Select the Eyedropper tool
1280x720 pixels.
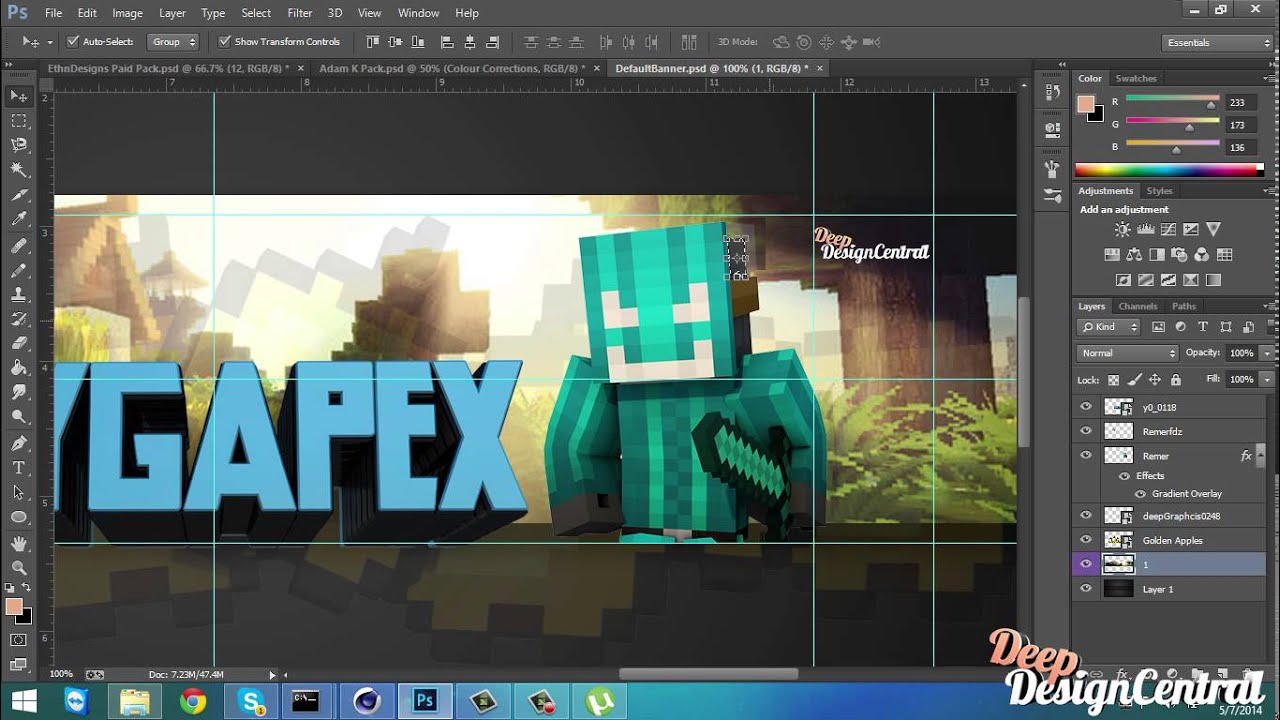tap(18, 220)
